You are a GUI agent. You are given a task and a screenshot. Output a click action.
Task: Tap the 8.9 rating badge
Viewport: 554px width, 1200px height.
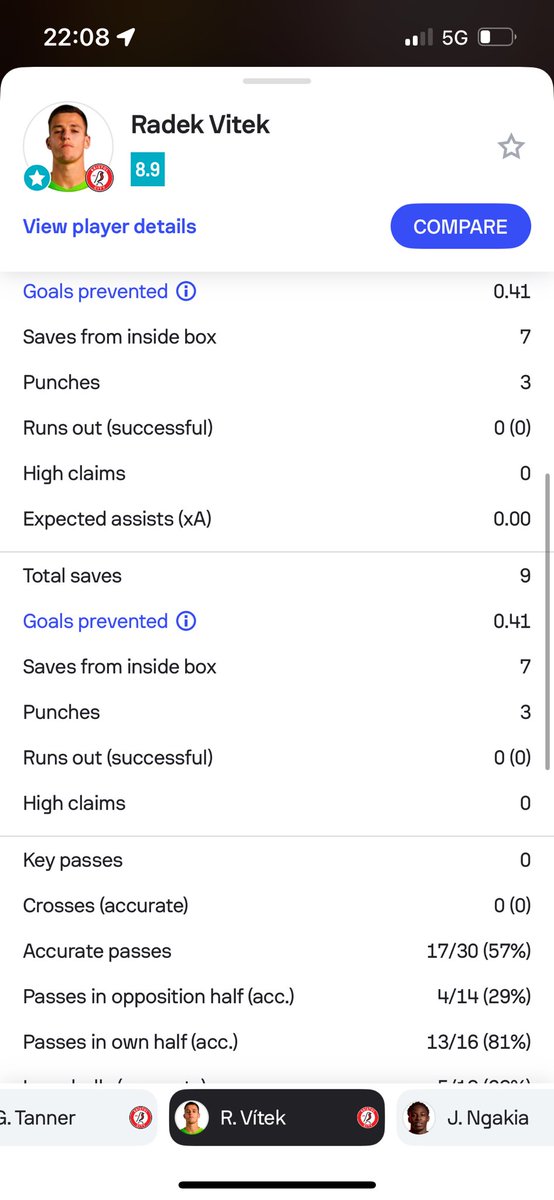148,169
